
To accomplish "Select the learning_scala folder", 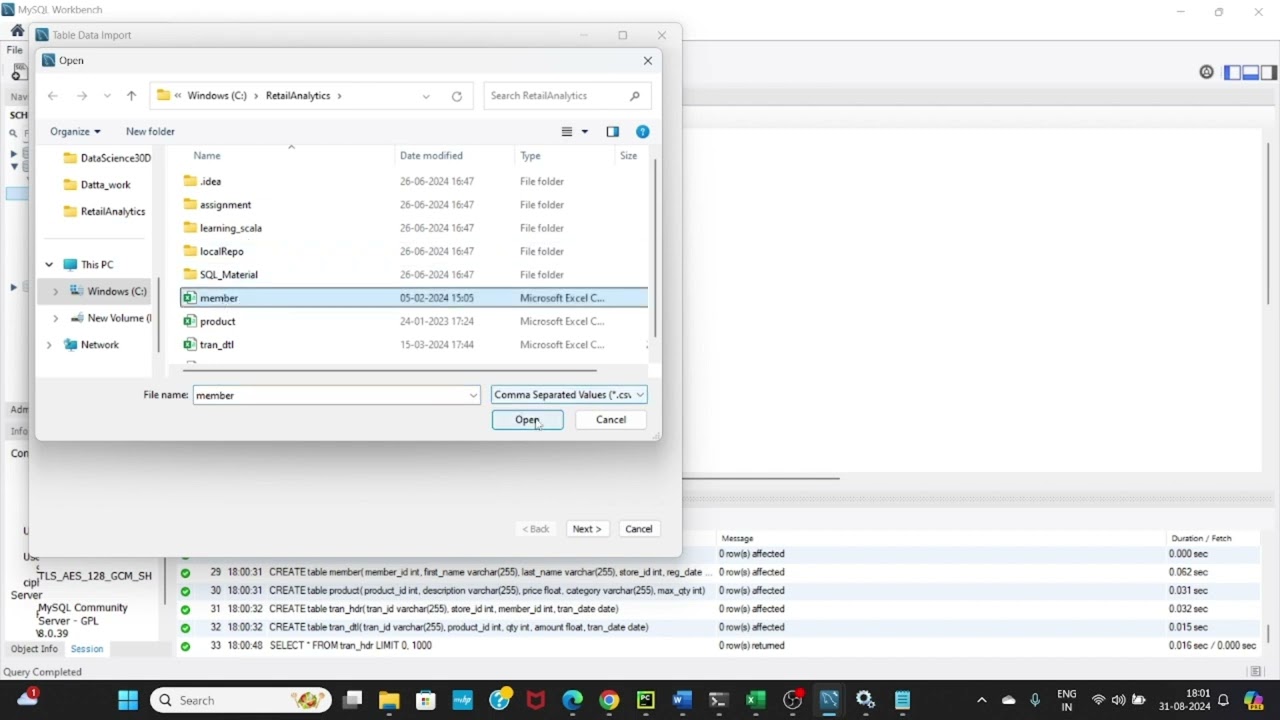I will coord(414,228).
